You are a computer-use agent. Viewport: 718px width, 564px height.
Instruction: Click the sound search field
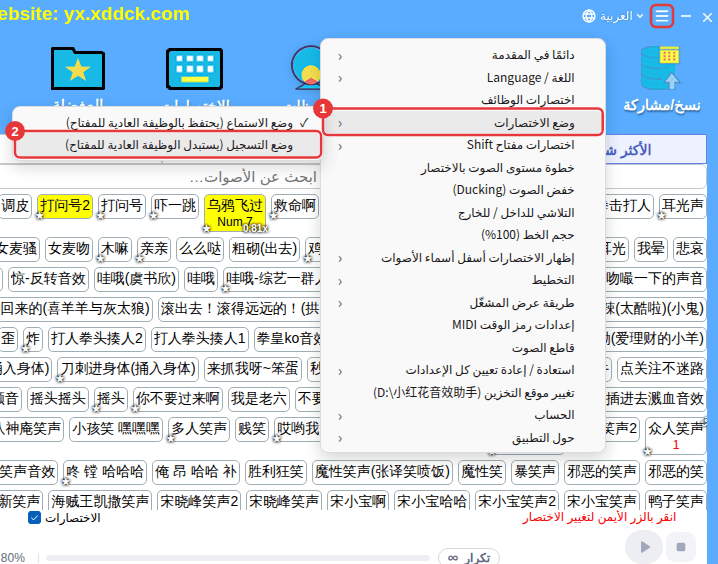click(160, 177)
